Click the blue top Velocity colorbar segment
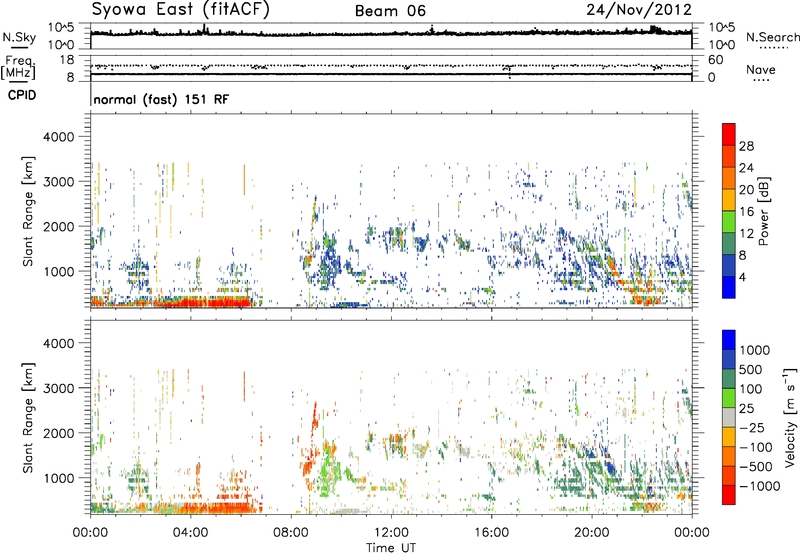Viewport: 800px width, 554px height. point(729,340)
